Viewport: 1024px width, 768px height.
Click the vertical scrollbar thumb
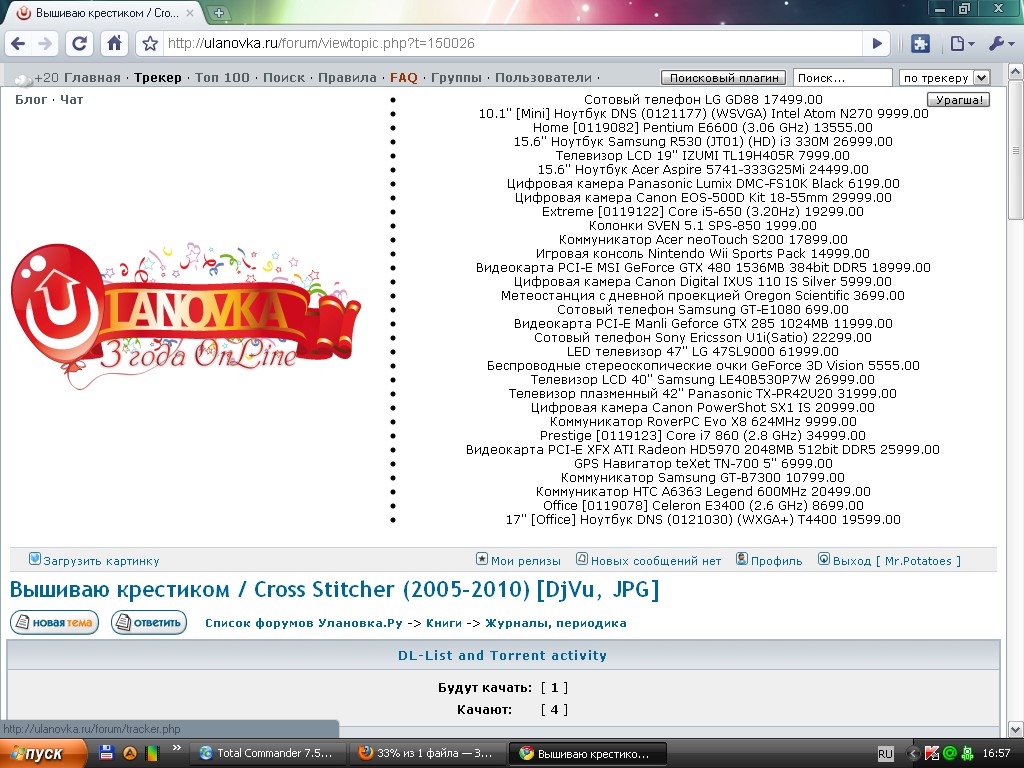[1016, 150]
